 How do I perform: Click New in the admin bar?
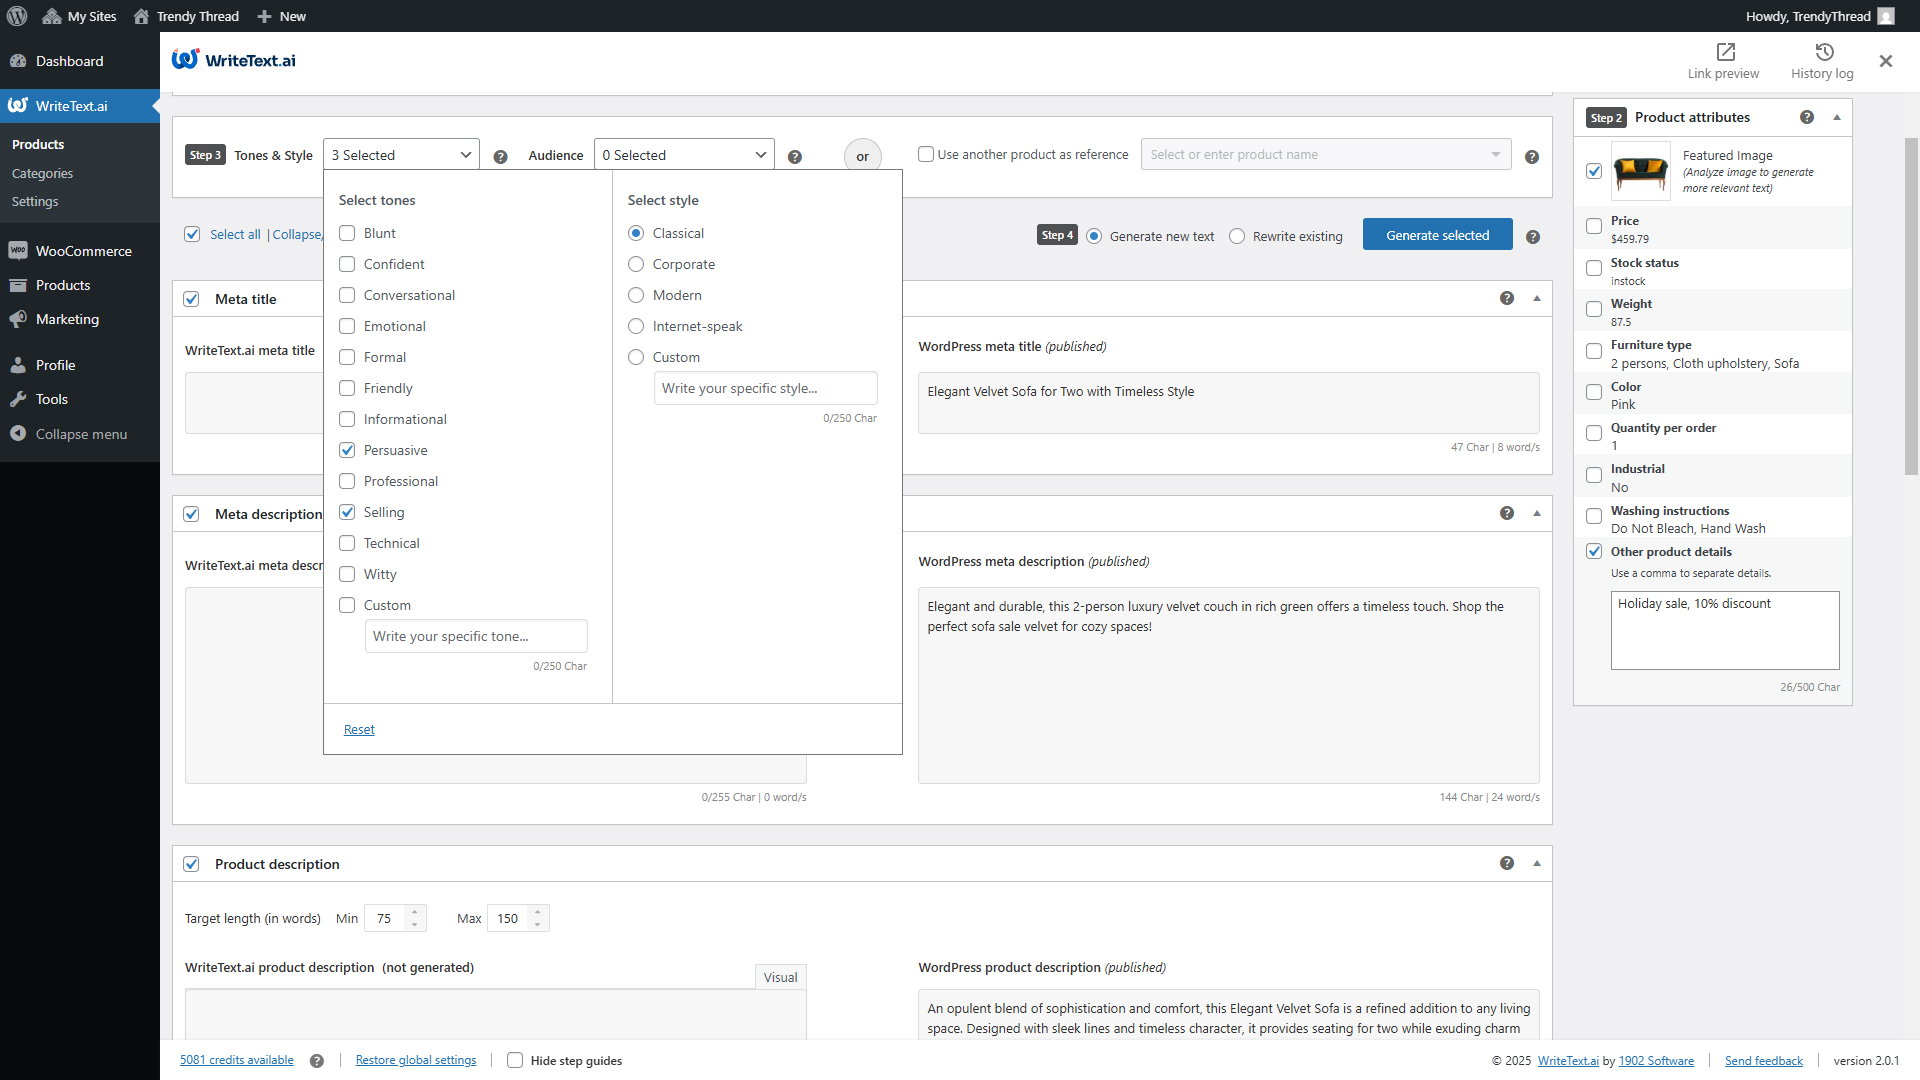tap(282, 16)
